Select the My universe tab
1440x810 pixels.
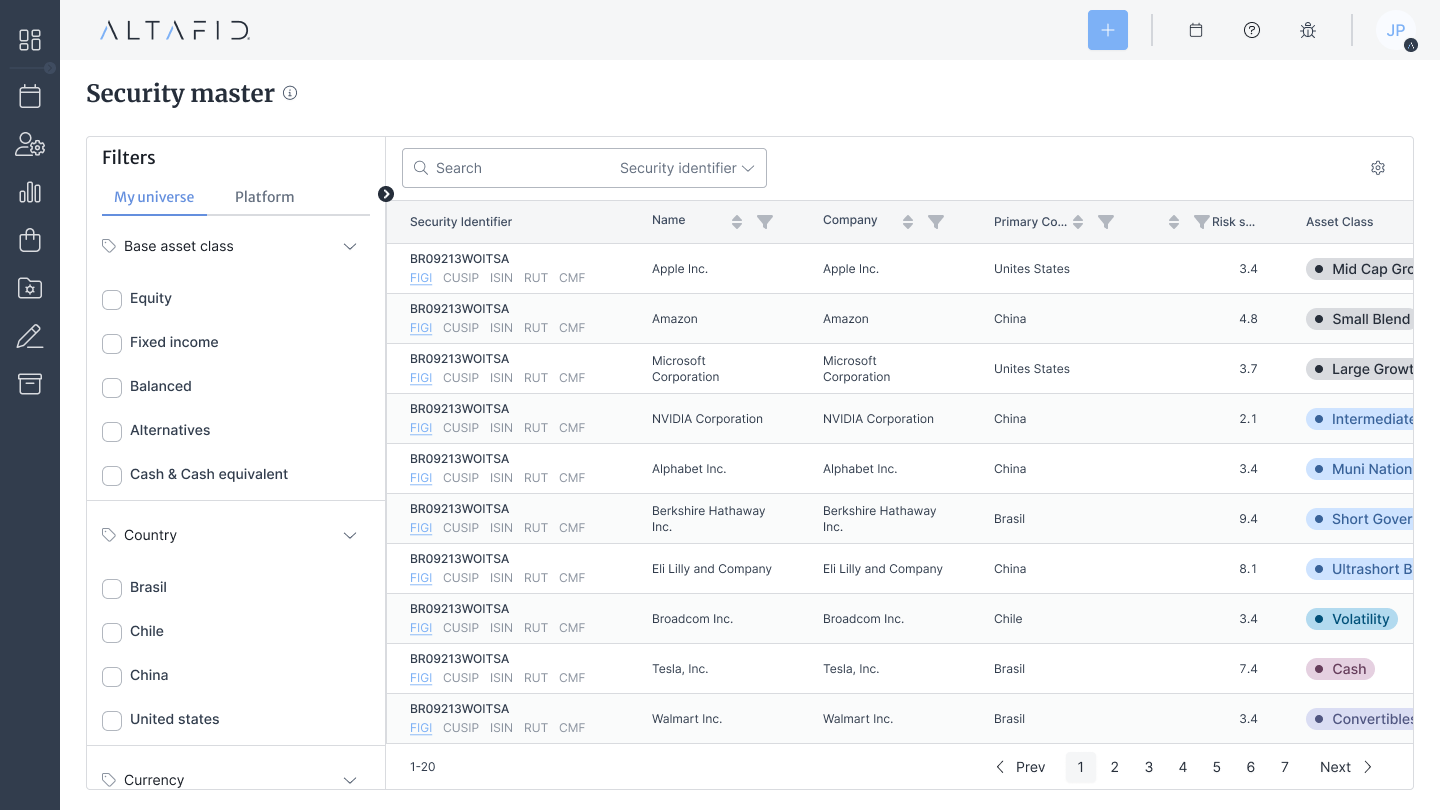[x=154, y=197]
